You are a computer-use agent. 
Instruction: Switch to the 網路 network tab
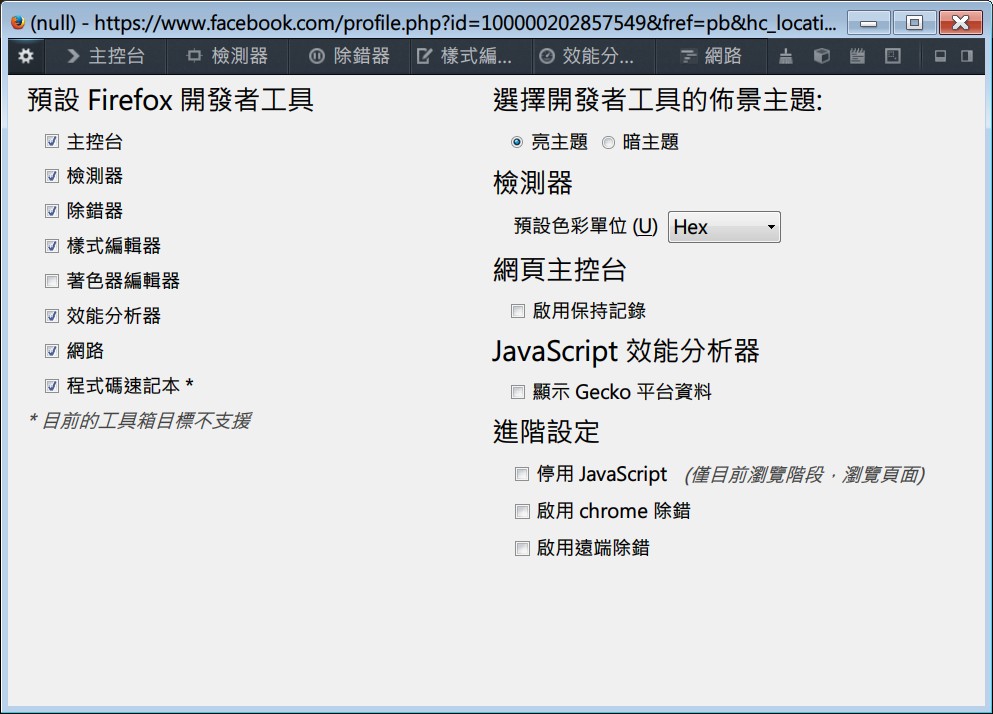pyautogui.click(x=711, y=56)
